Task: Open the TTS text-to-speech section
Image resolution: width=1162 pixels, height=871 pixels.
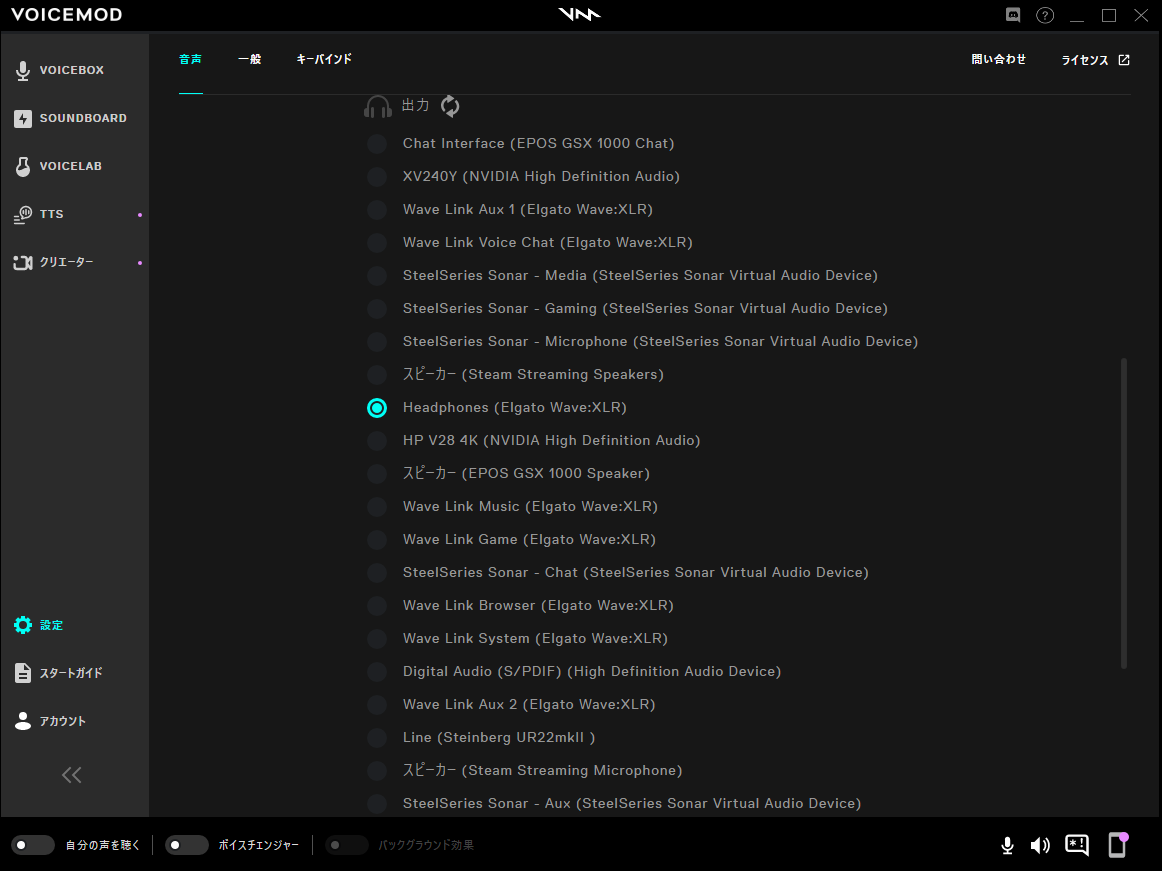Action: coord(39,214)
